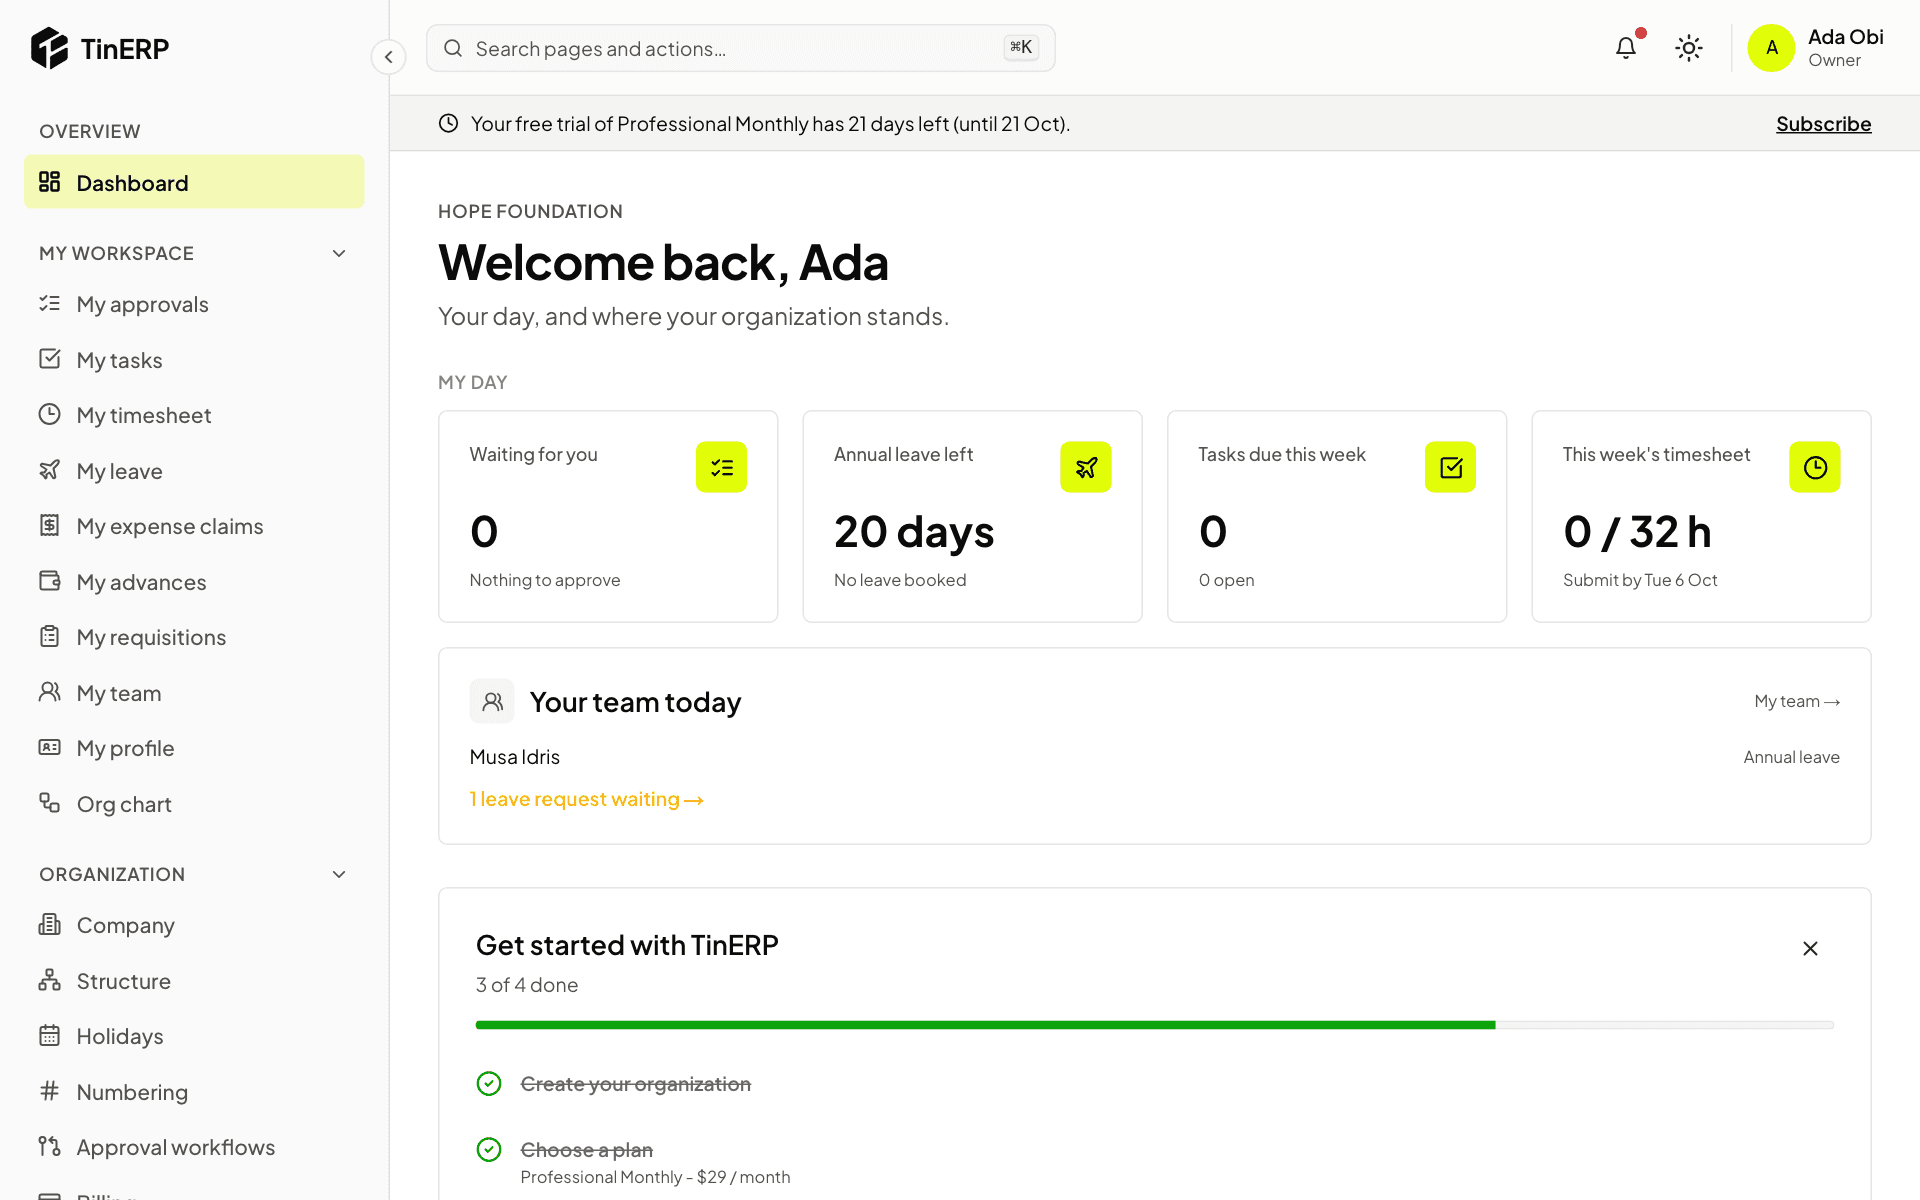This screenshot has width=1920, height=1200.
Task: Click the Choose a plan checkmark circle
Action: (x=489, y=1150)
